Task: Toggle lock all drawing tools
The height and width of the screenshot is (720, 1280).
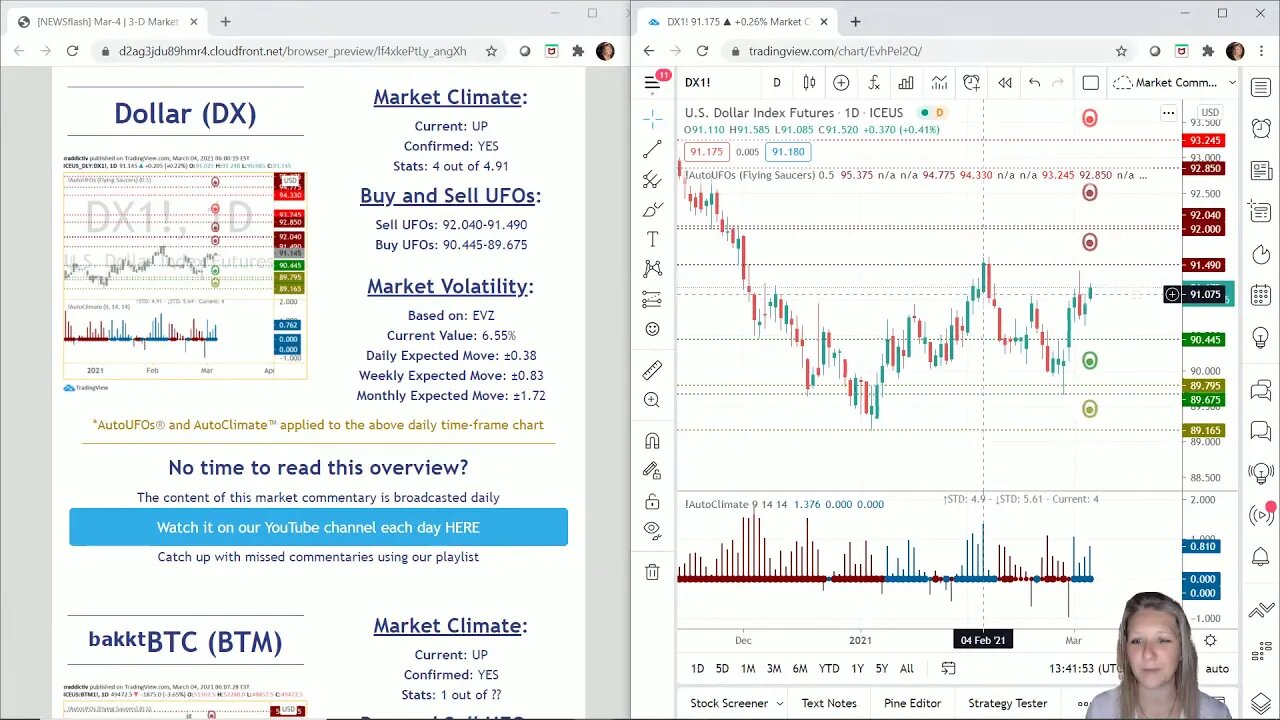Action: (652, 501)
